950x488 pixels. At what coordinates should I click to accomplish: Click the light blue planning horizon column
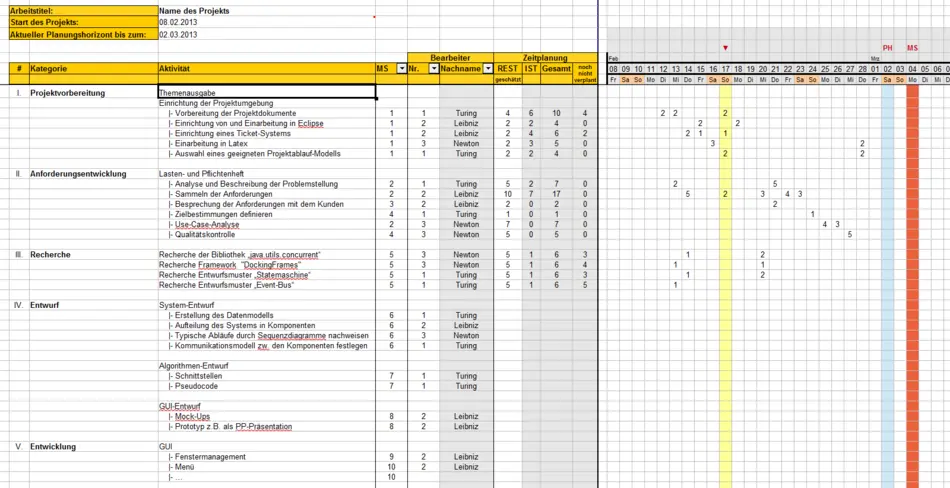tap(887, 250)
